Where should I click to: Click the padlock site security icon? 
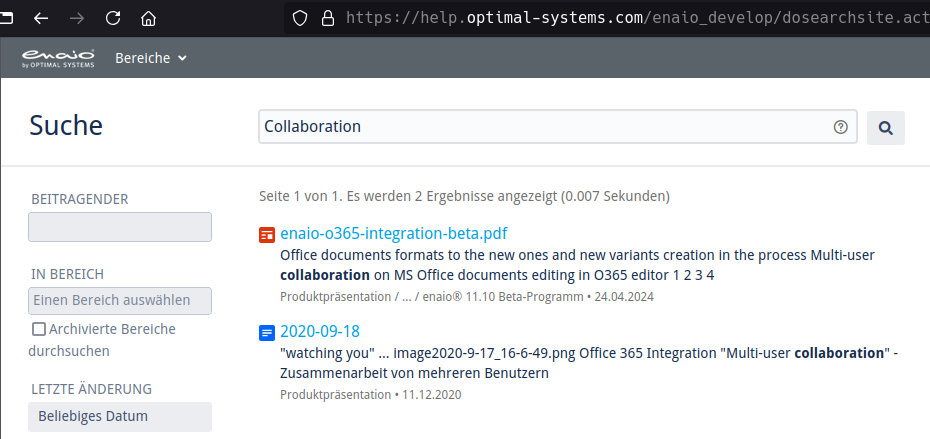click(x=327, y=18)
